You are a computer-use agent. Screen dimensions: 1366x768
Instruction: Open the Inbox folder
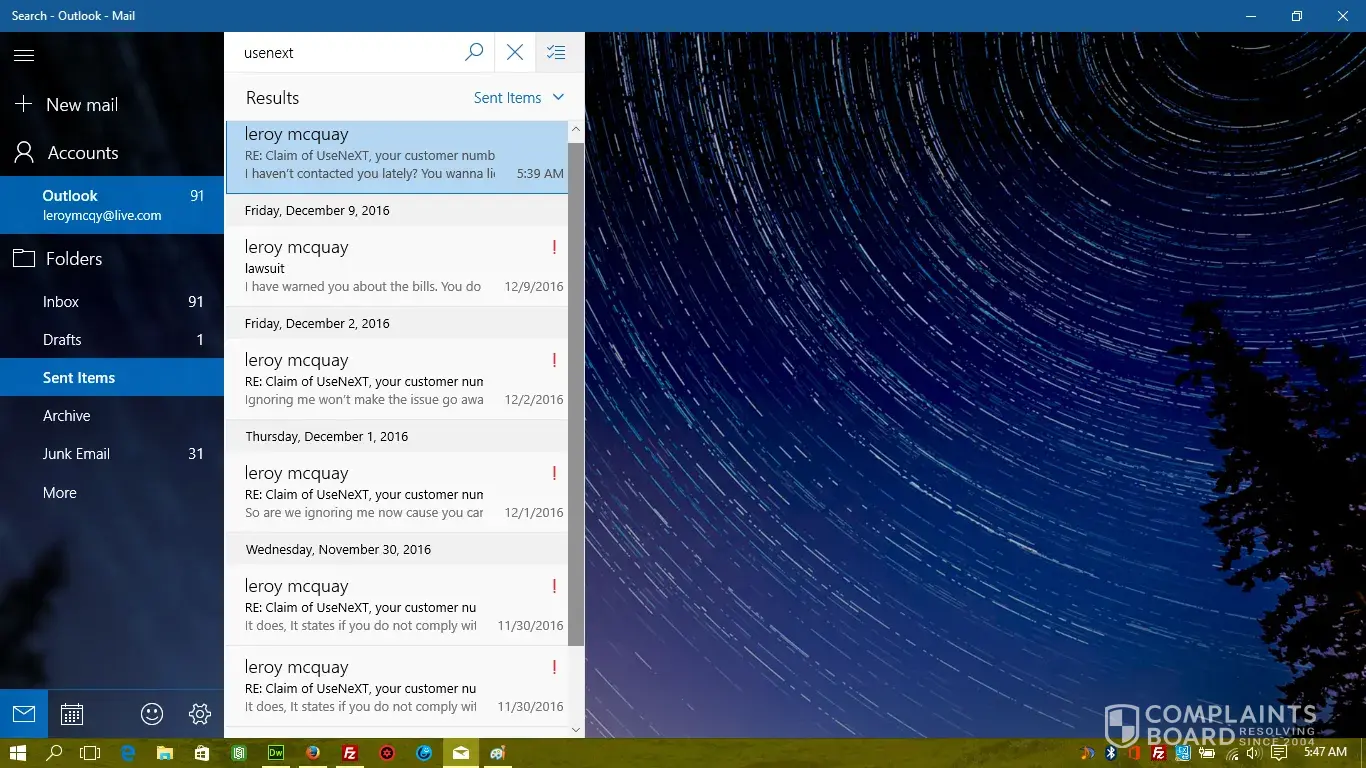(61, 302)
